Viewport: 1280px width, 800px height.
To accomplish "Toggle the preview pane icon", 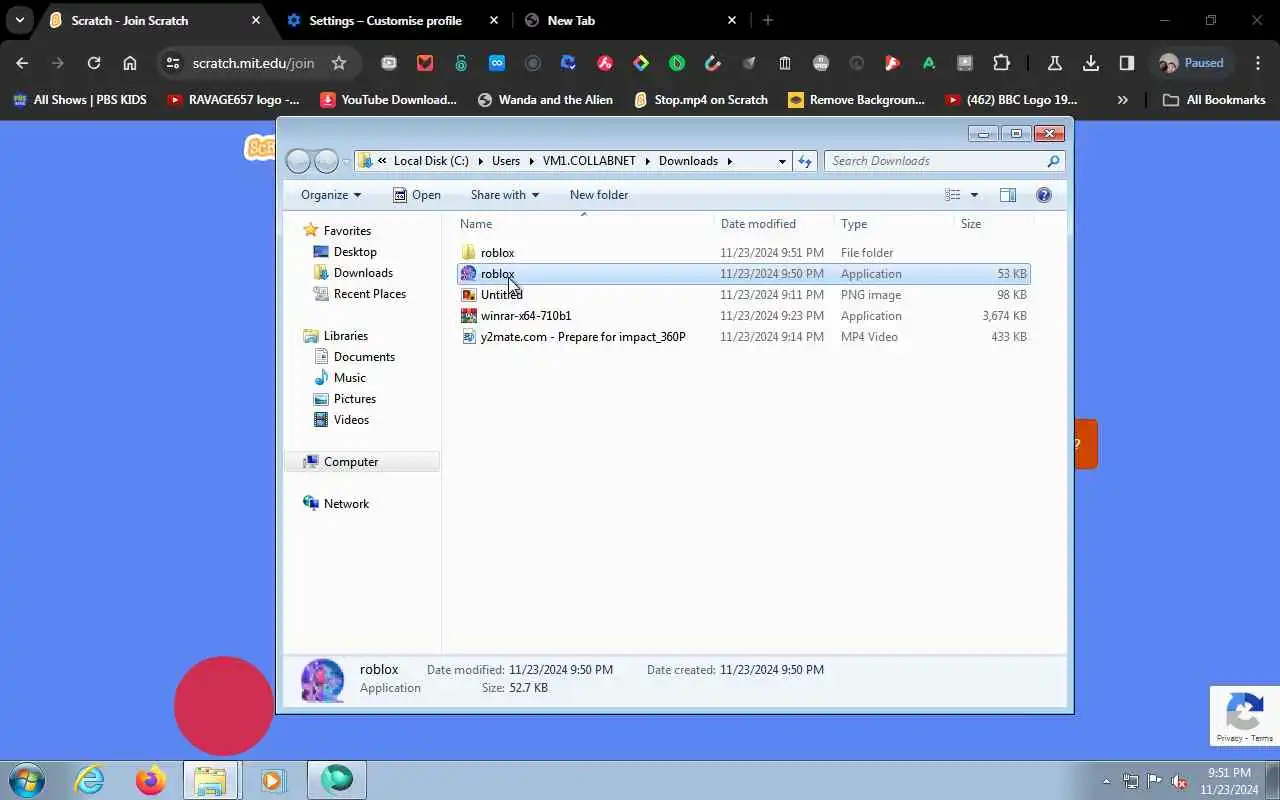I will [x=1008, y=195].
